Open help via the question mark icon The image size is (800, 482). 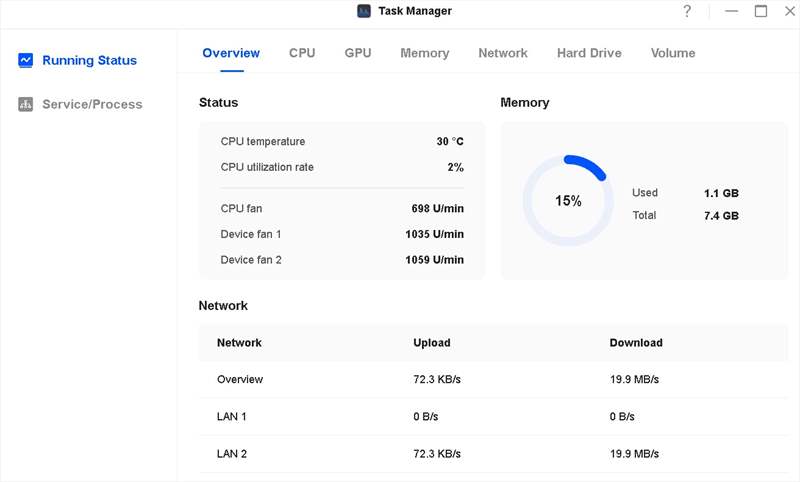pyautogui.click(x=687, y=11)
